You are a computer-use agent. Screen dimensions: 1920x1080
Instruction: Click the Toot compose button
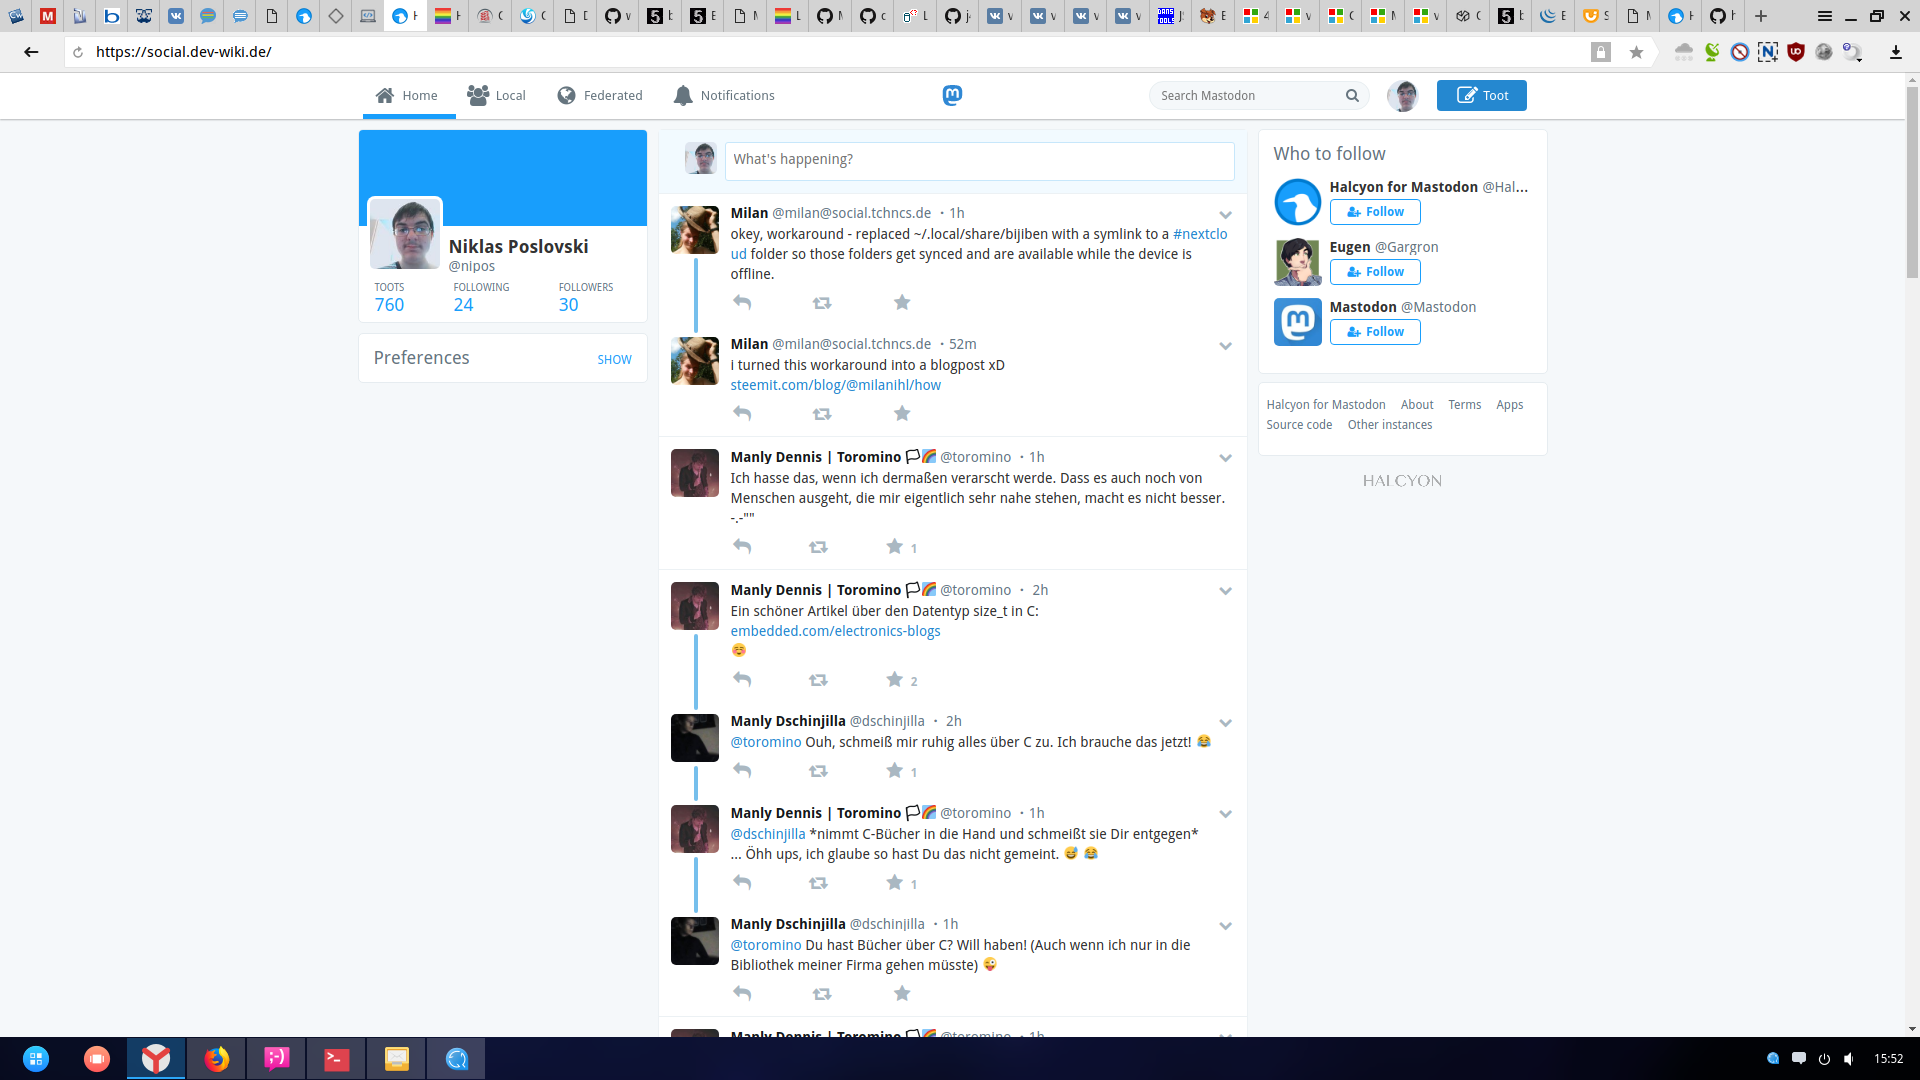pyautogui.click(x=1481, y=96)
